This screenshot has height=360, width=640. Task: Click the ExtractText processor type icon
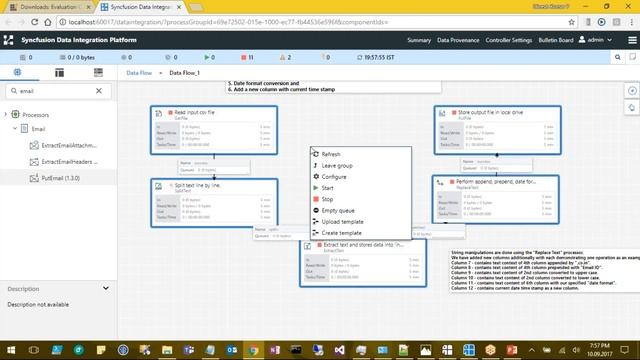308,246
